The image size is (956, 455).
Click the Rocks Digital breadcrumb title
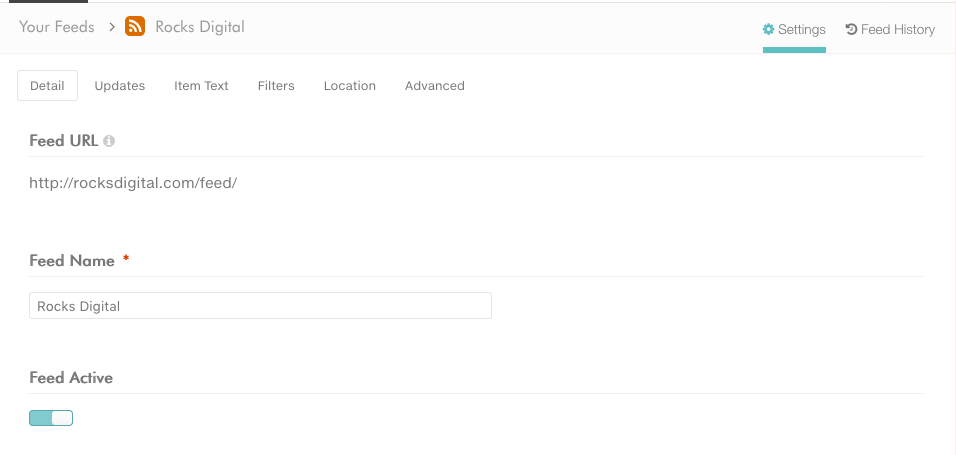(200, 27)
